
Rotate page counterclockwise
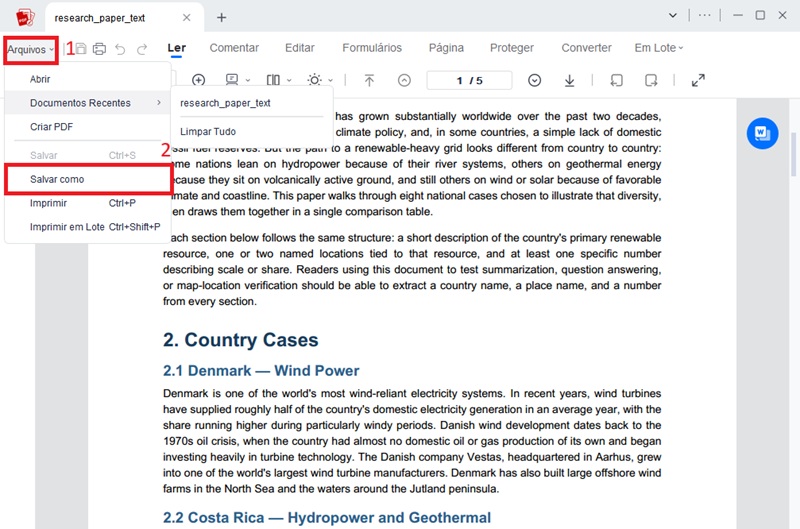616,80
